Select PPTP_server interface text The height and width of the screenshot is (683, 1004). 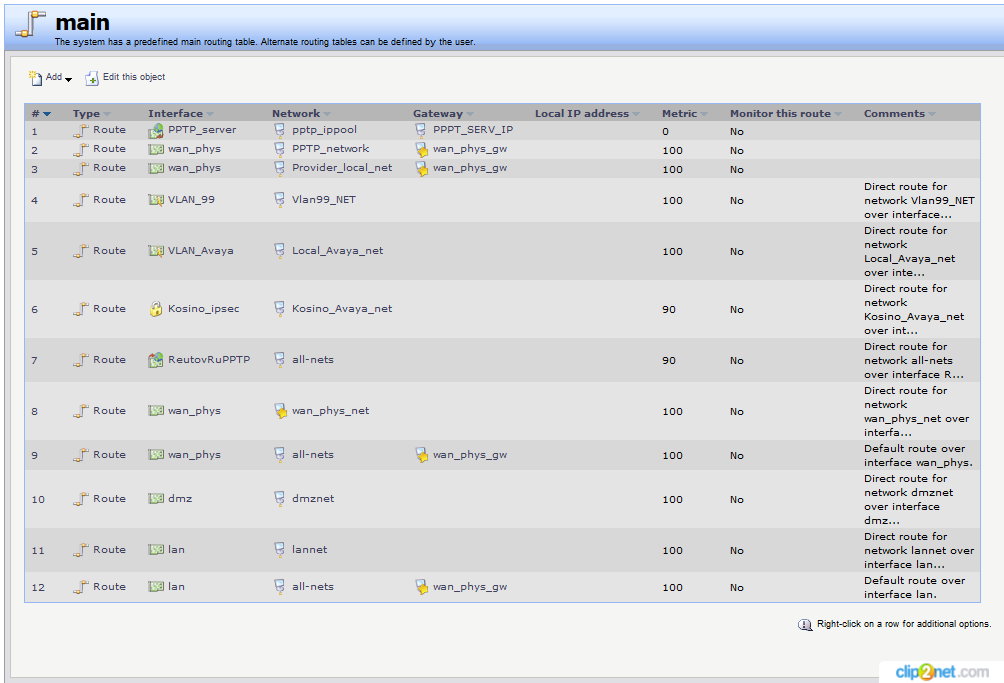(202, 129)
